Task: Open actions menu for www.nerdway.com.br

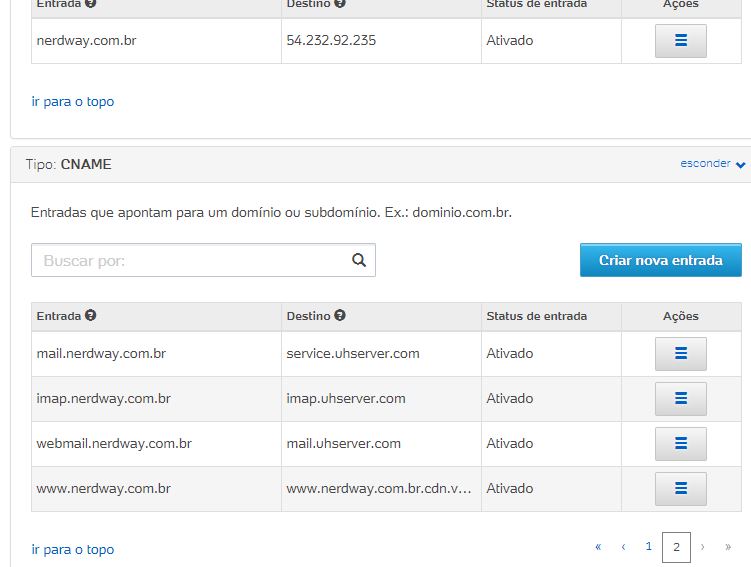Action: click(681, 488)
